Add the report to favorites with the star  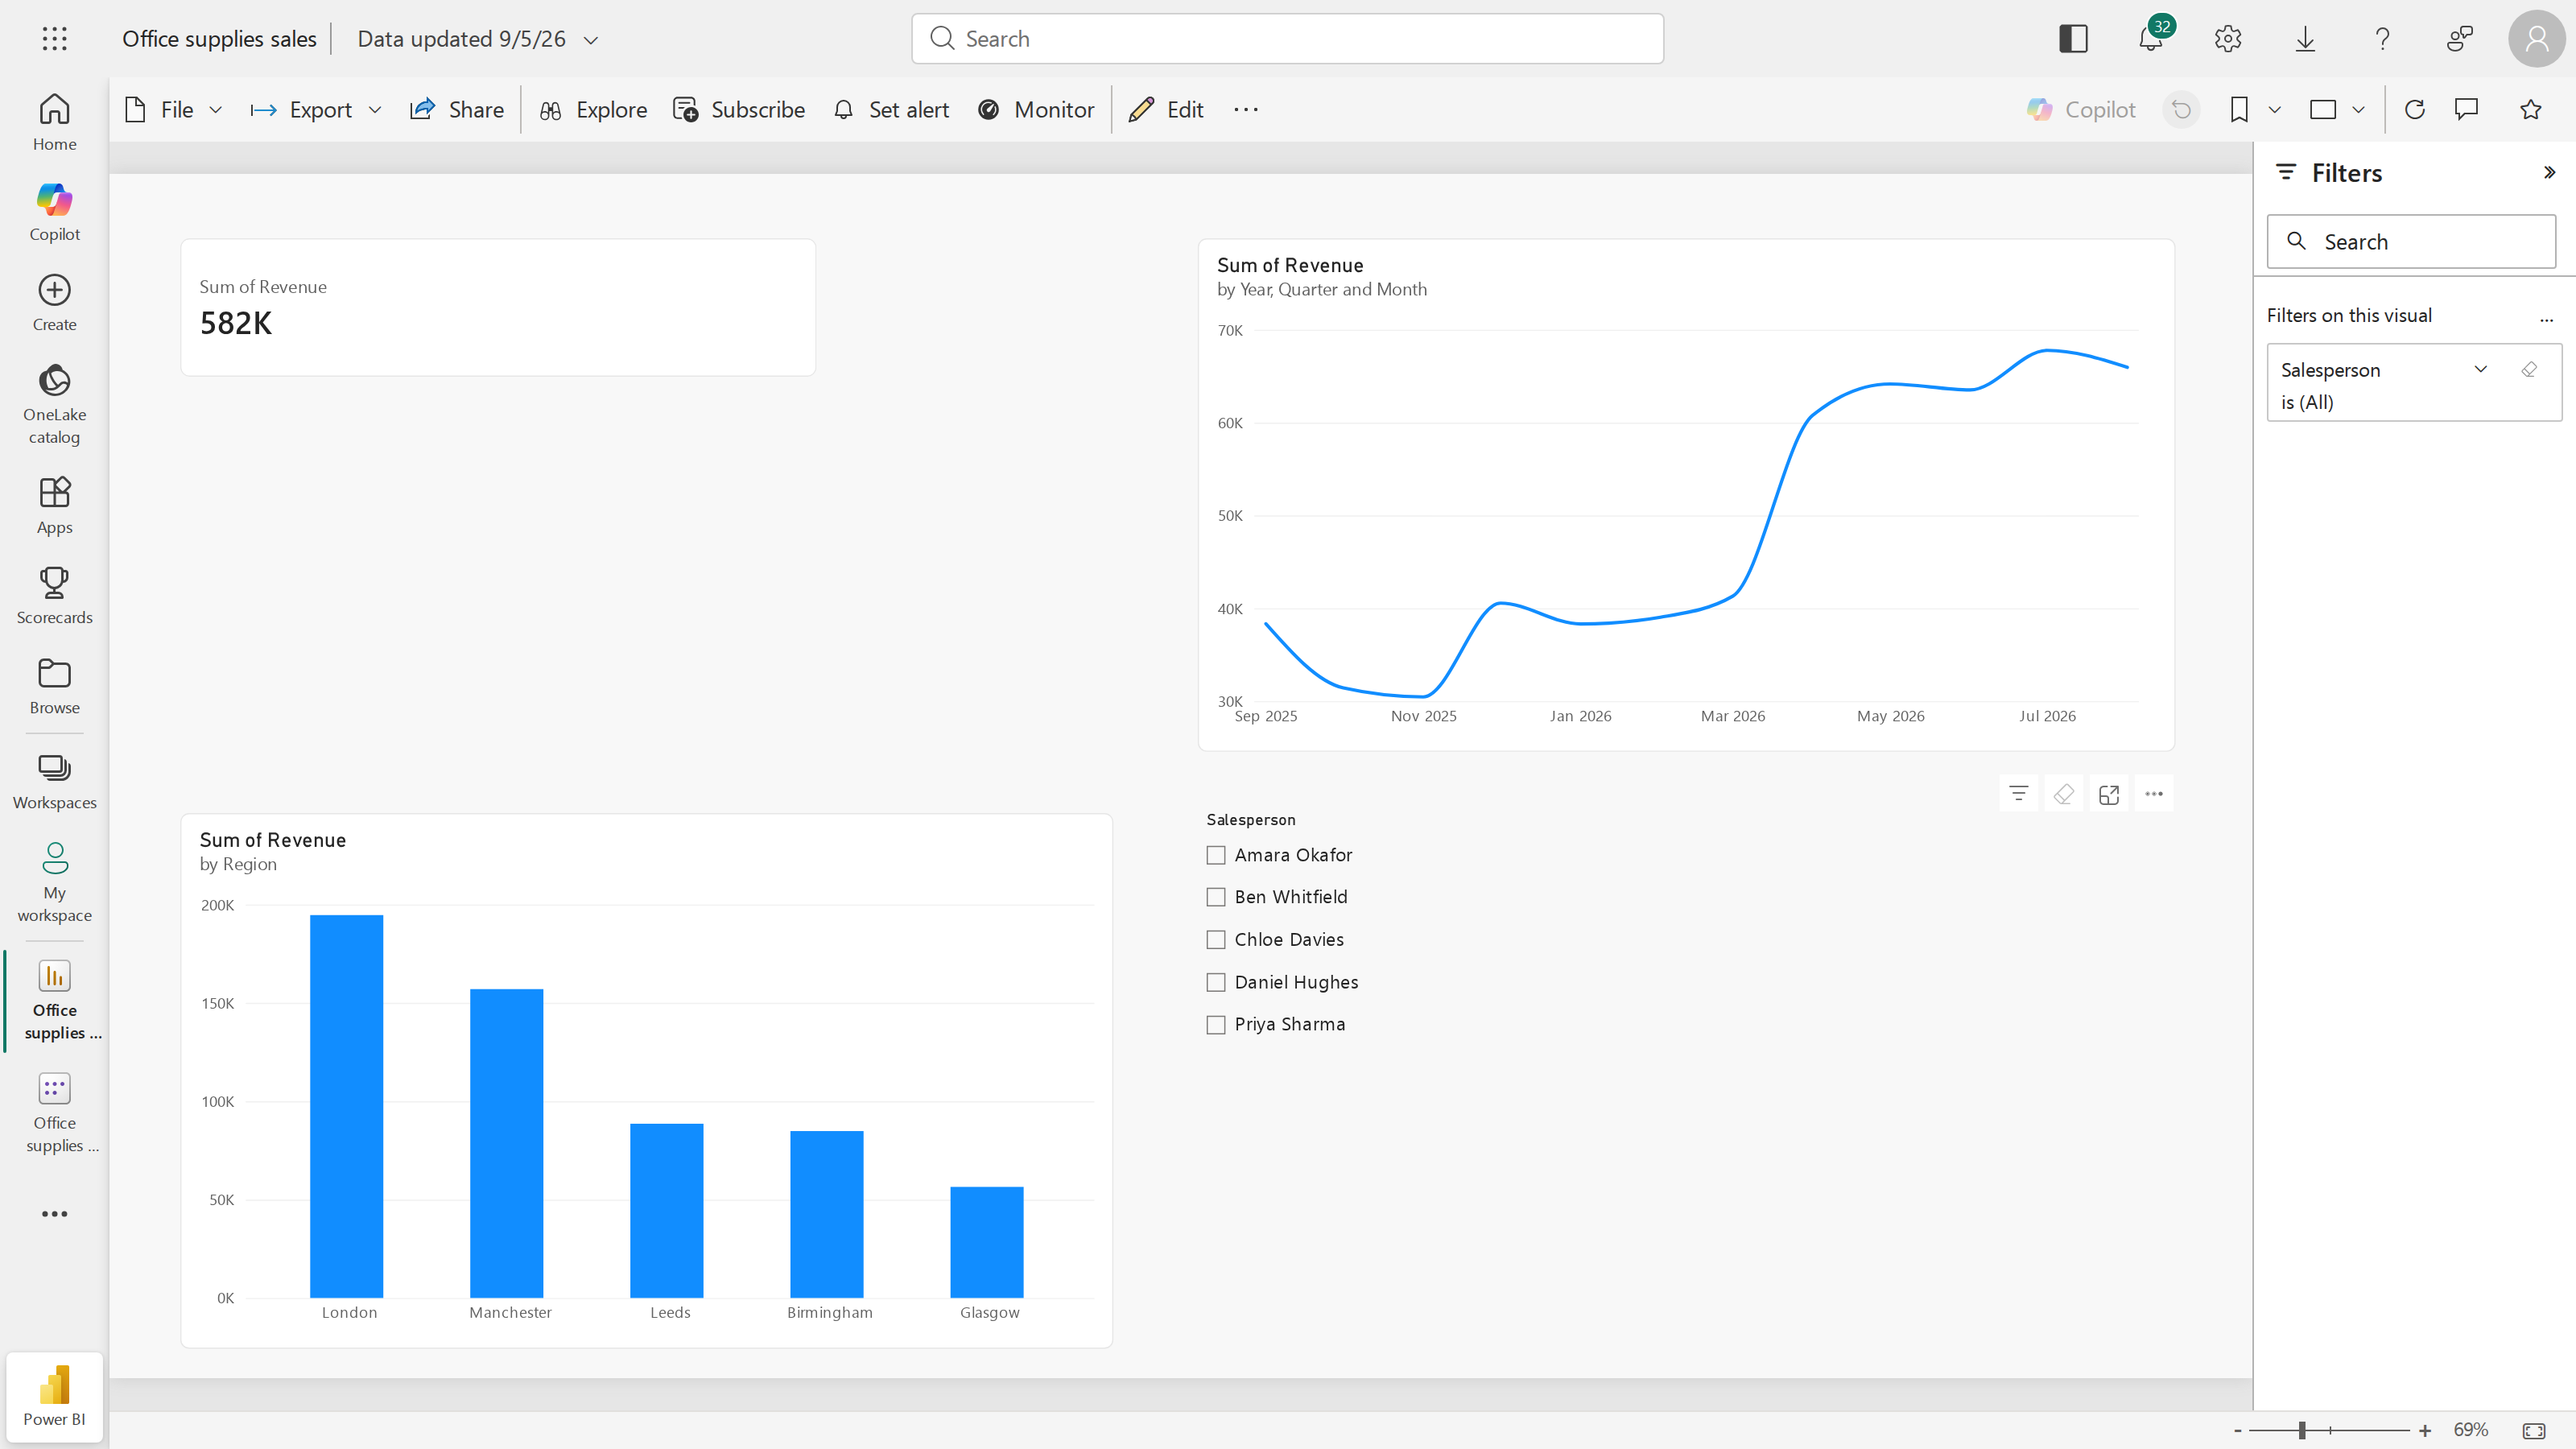(2530, 110)
